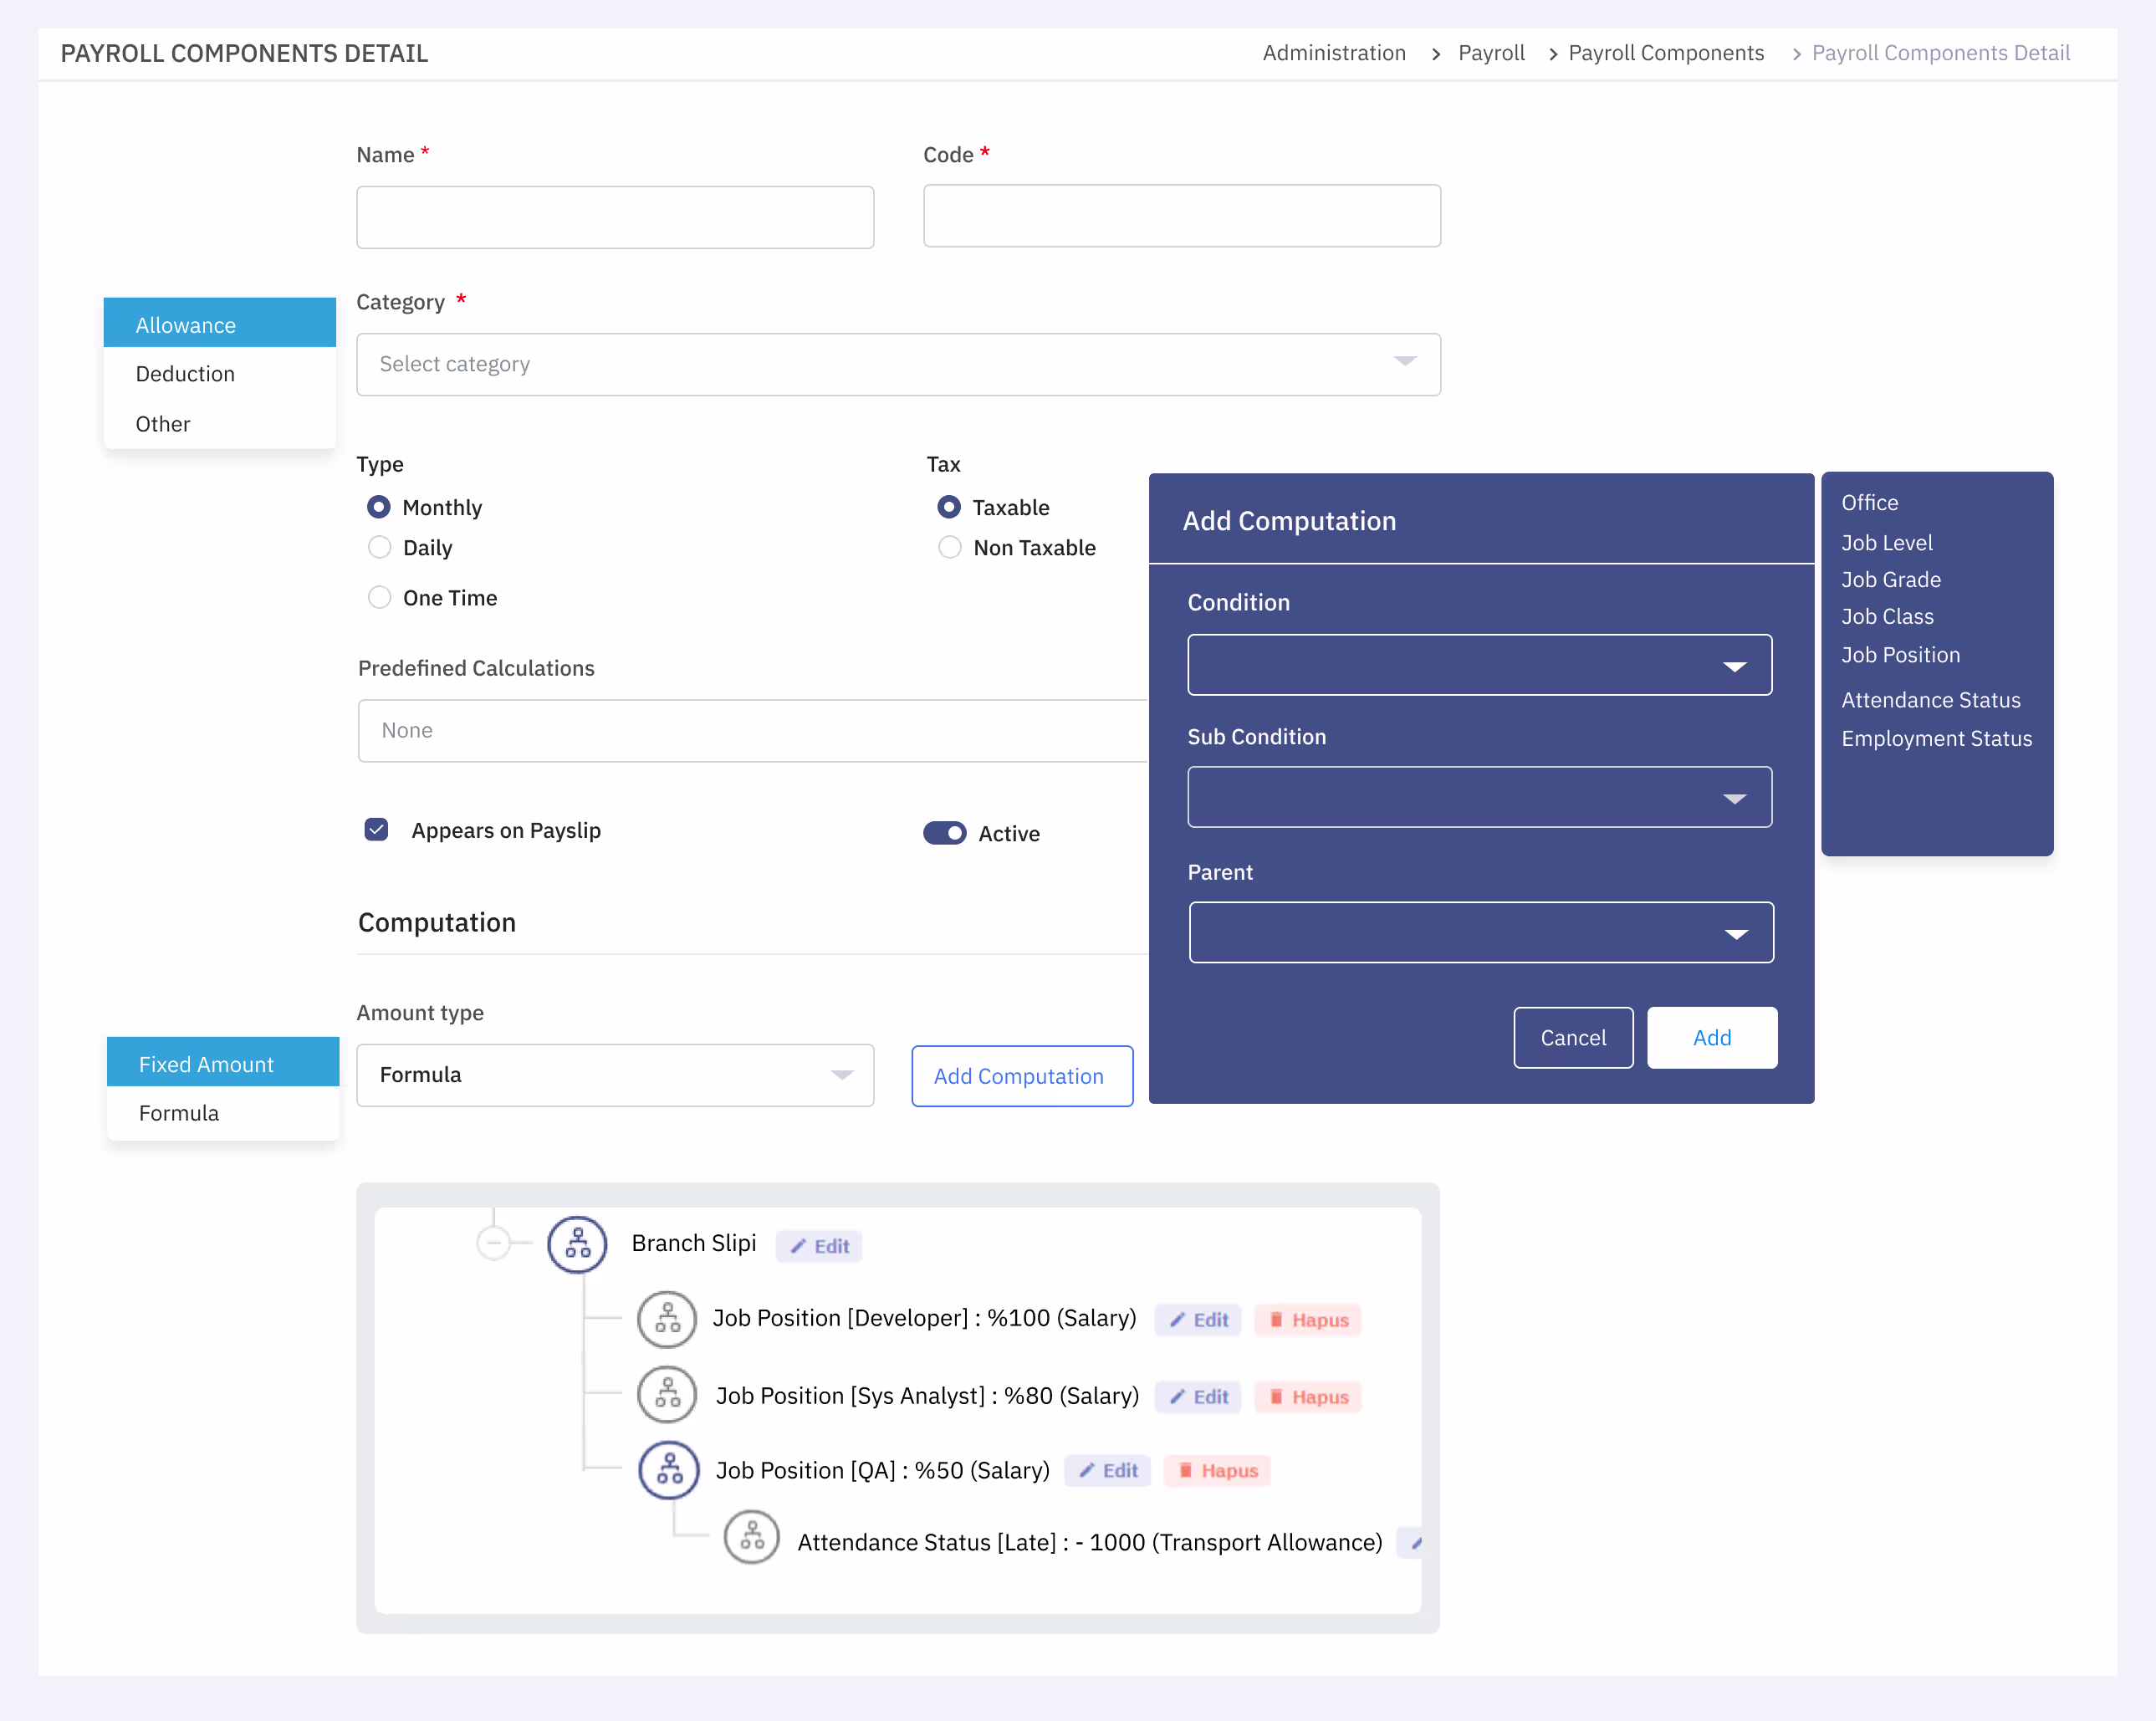Click the Attendance Status Late node icon
The image size is (2156, 1721).
[x=752, y=1537]
